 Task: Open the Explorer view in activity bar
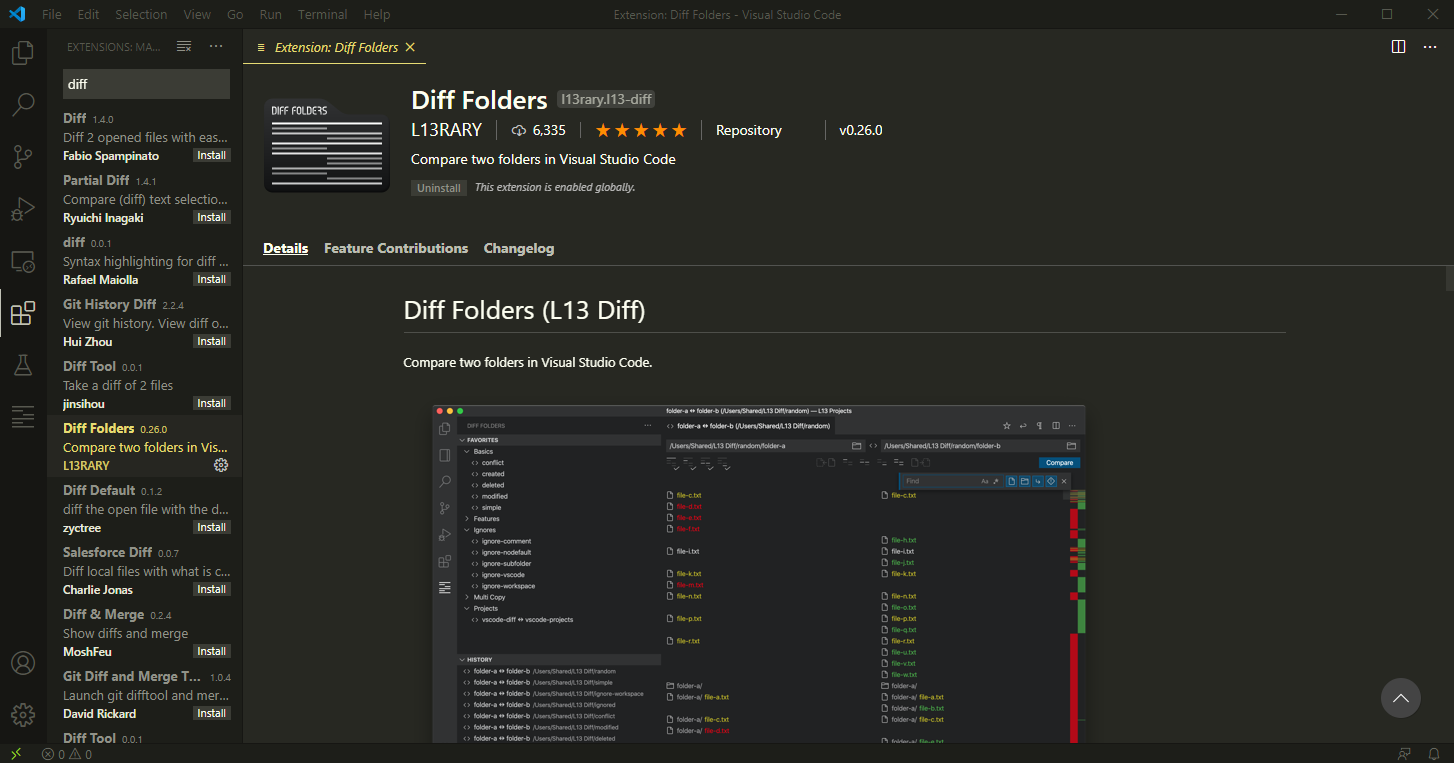[23, 51]
